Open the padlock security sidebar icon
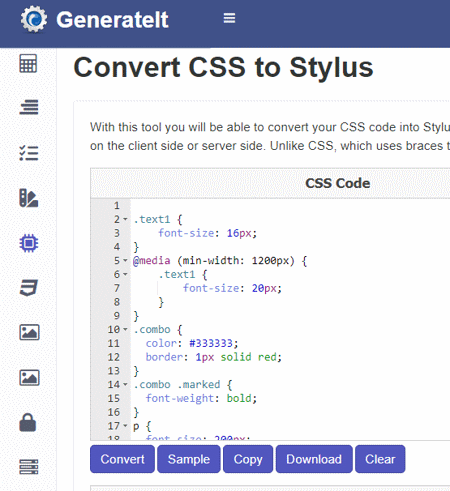Image resolution: width=450 pixels, height=491 pixels. pos(28,423)
